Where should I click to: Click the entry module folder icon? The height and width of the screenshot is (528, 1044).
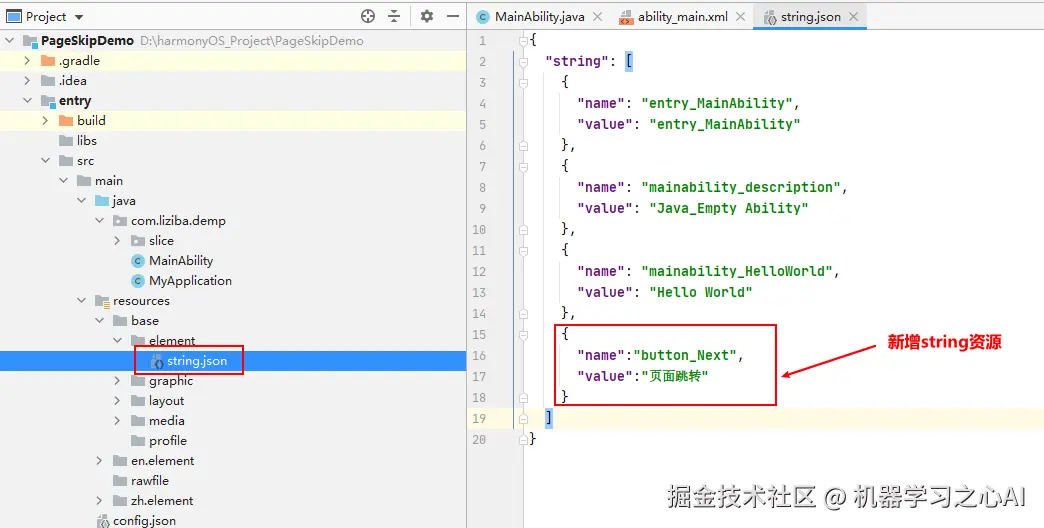(x=47, y=101)
